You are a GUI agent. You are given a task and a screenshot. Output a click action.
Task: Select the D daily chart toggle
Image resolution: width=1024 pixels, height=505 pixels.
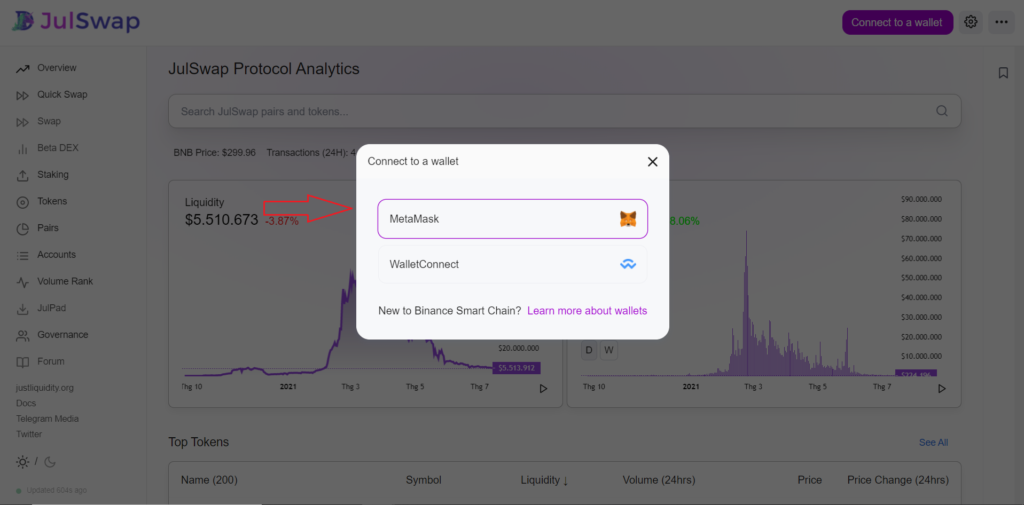tap(588, 350)
